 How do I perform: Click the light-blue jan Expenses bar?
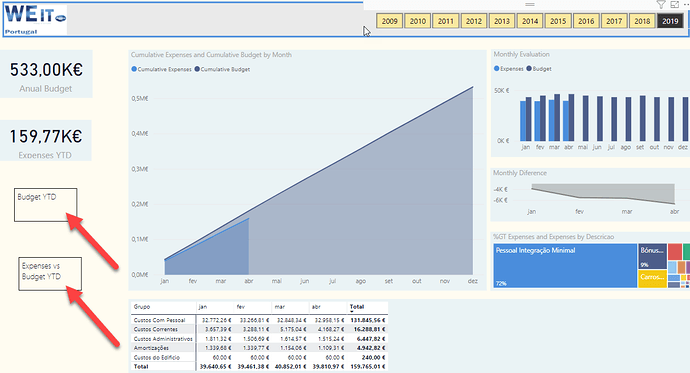click(523, 121)
